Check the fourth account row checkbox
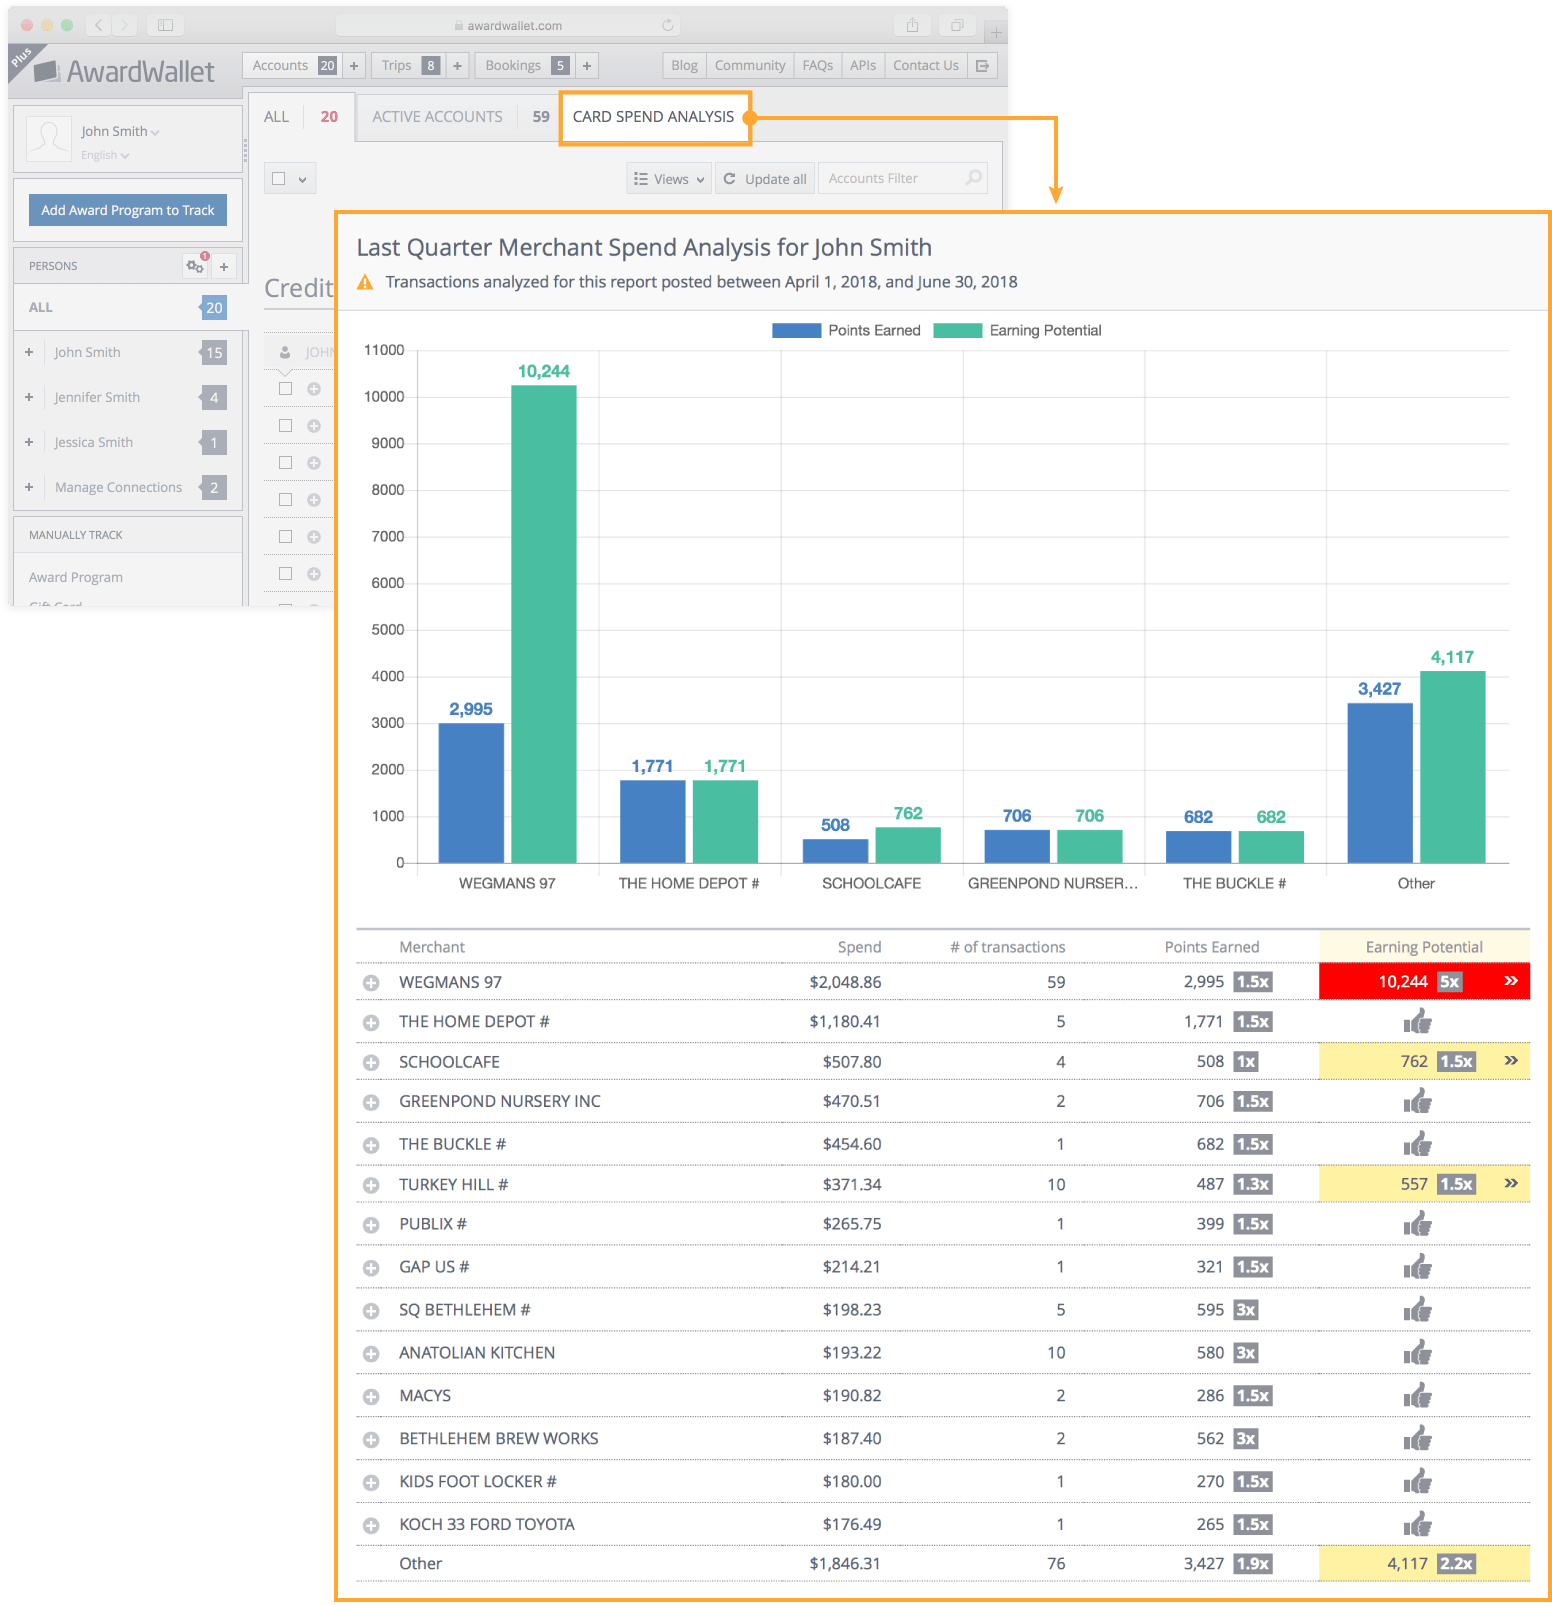This screenshot has height=1606, width=1552. pos(285,499)
